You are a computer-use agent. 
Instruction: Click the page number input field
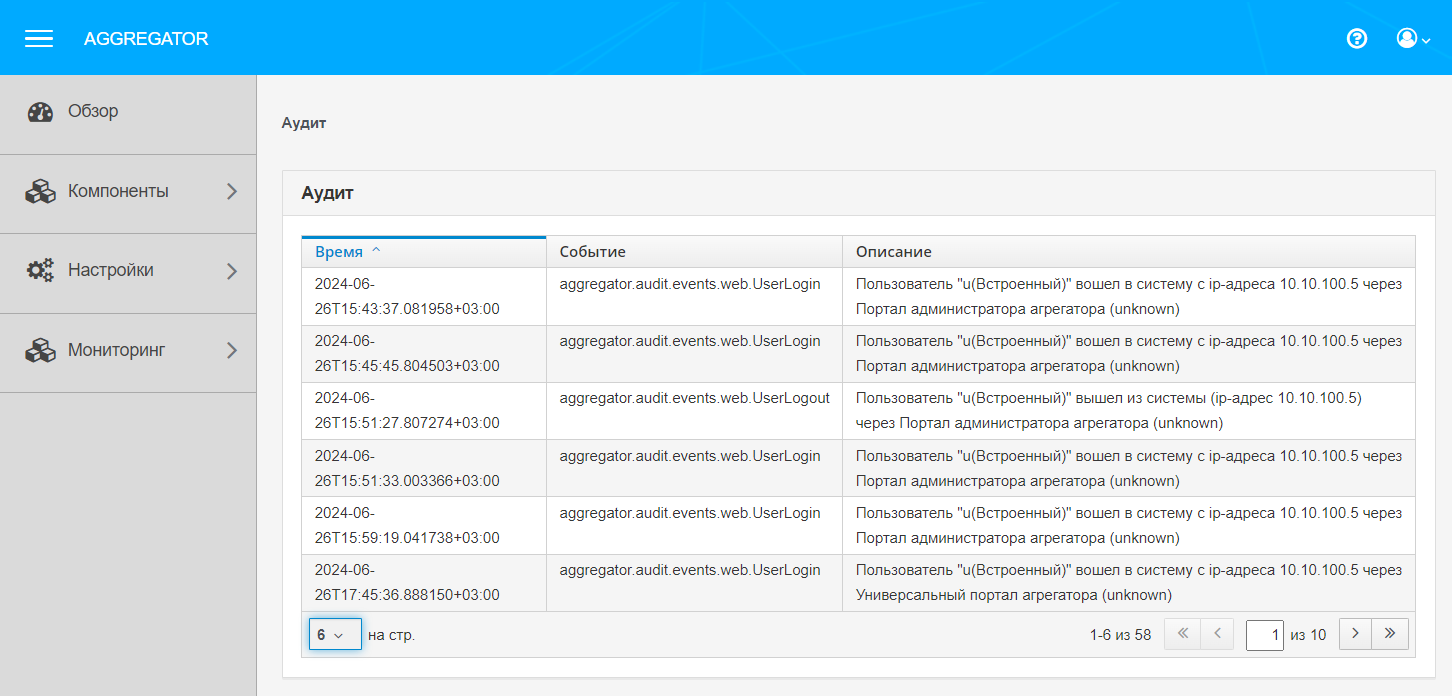coord(1264,635)
